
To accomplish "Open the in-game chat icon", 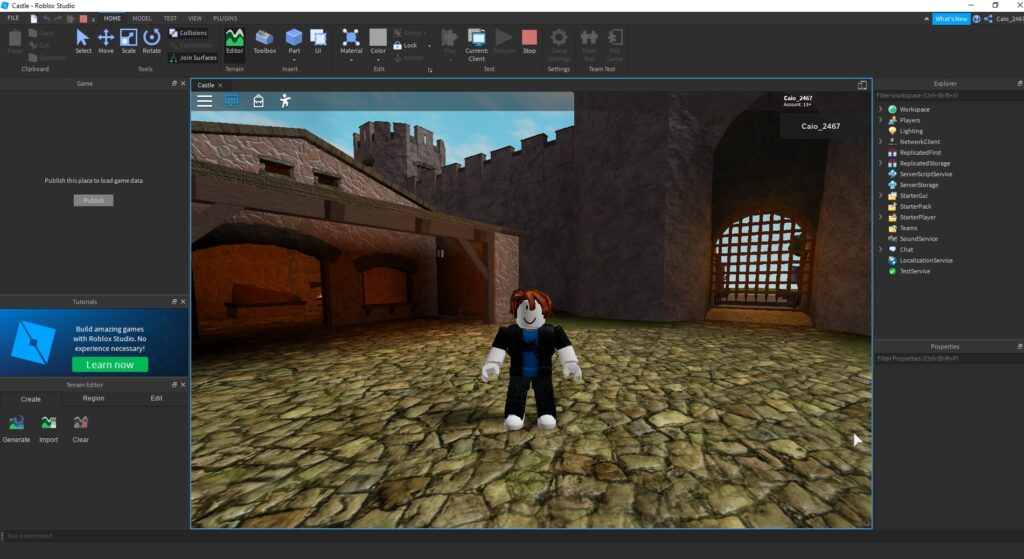I will [x=231, y=101].
